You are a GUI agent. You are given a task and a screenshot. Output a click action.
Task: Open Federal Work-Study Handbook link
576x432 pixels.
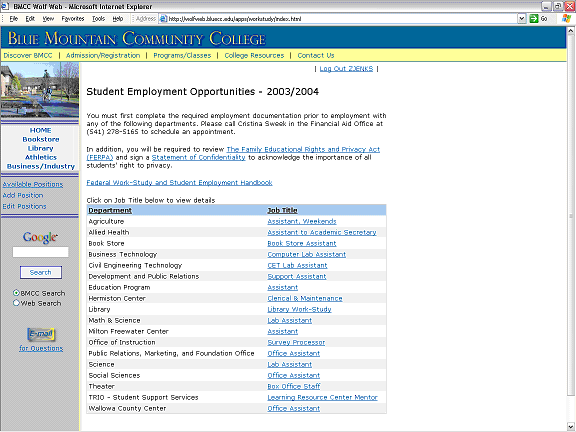179,183
